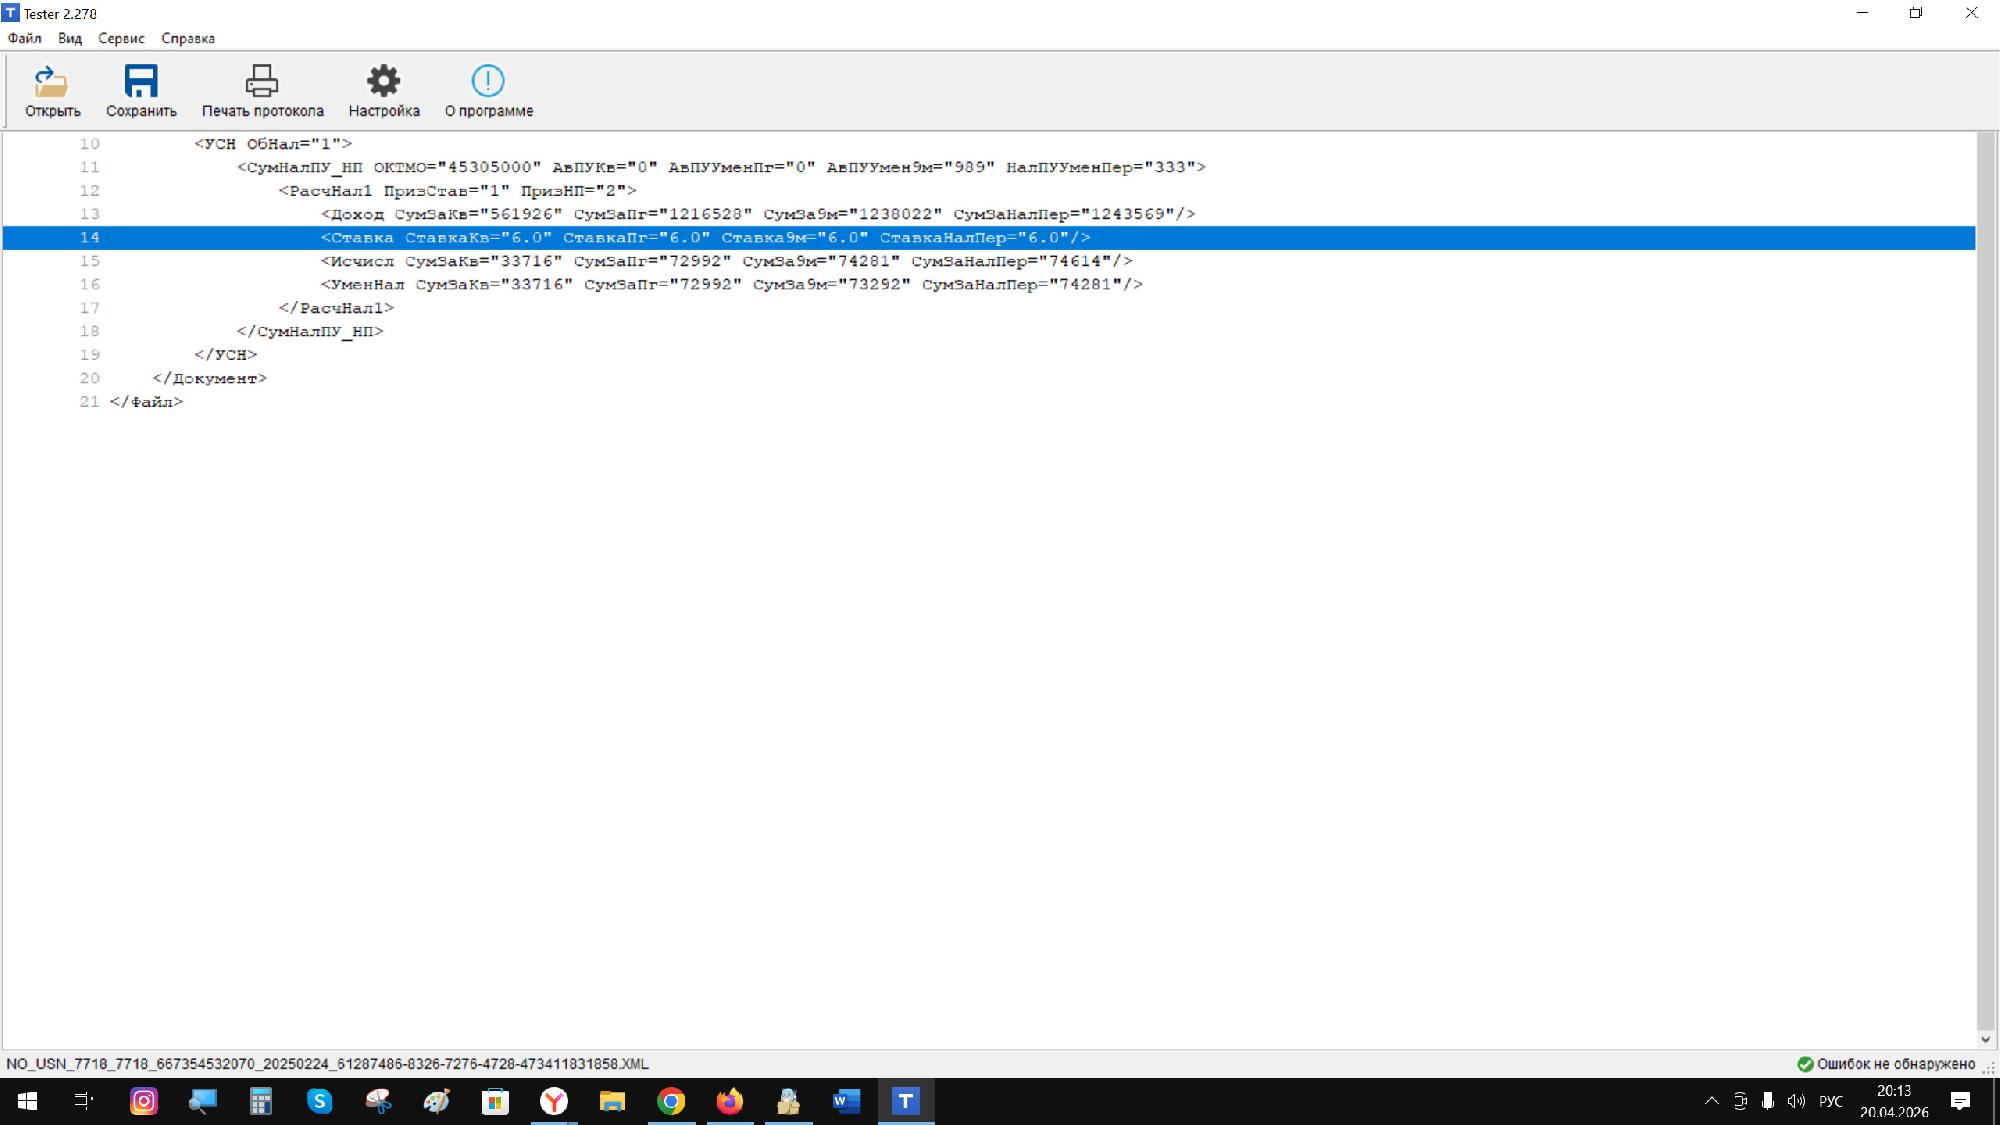Click the Открыть folder icon
Image resolution: width=2000 pixels, height=1125 pixels.
(x=52, y=82)
